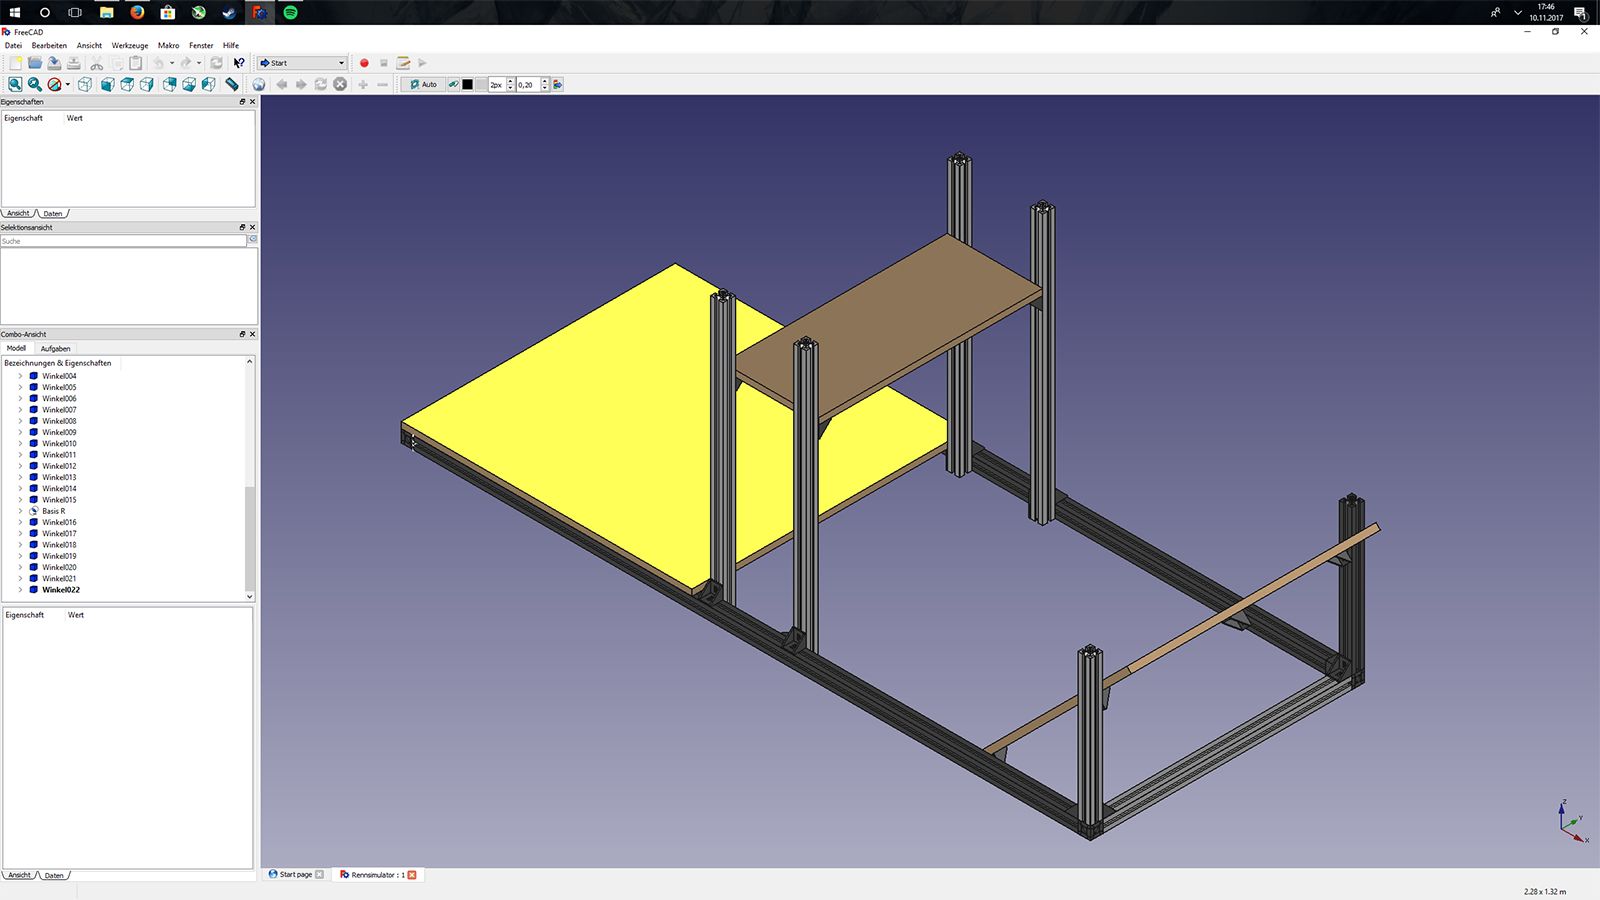Expand the Winkel004 tree item
The image size is (1600, 900).
(20, 376)
